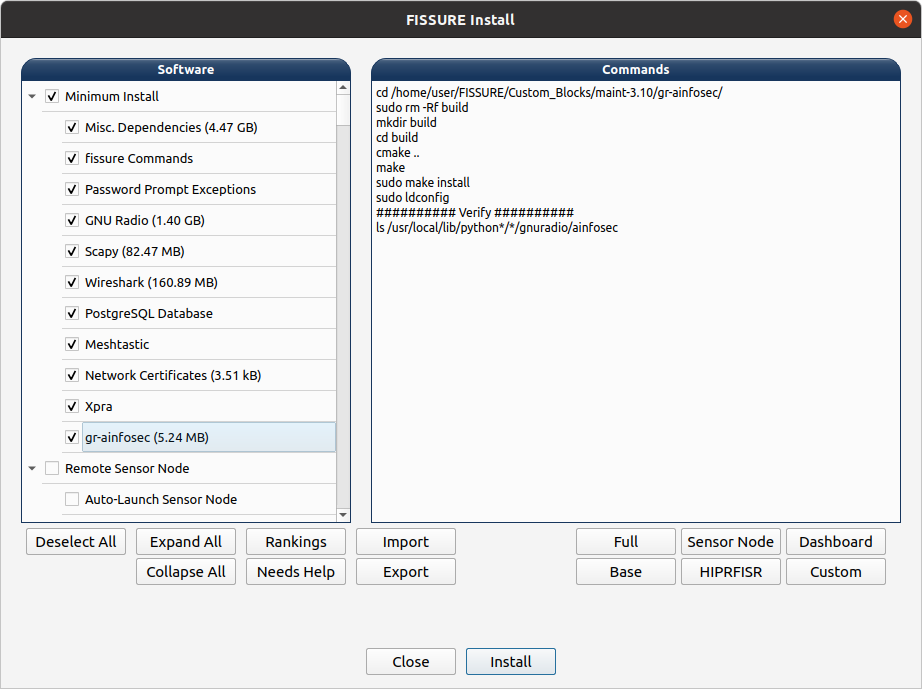Uncheck the gr-ainfosec (5.24 MB) checkbox
The width and height of the screenshot is (922, 689).
pyautogui.click(x=72, y=437)
